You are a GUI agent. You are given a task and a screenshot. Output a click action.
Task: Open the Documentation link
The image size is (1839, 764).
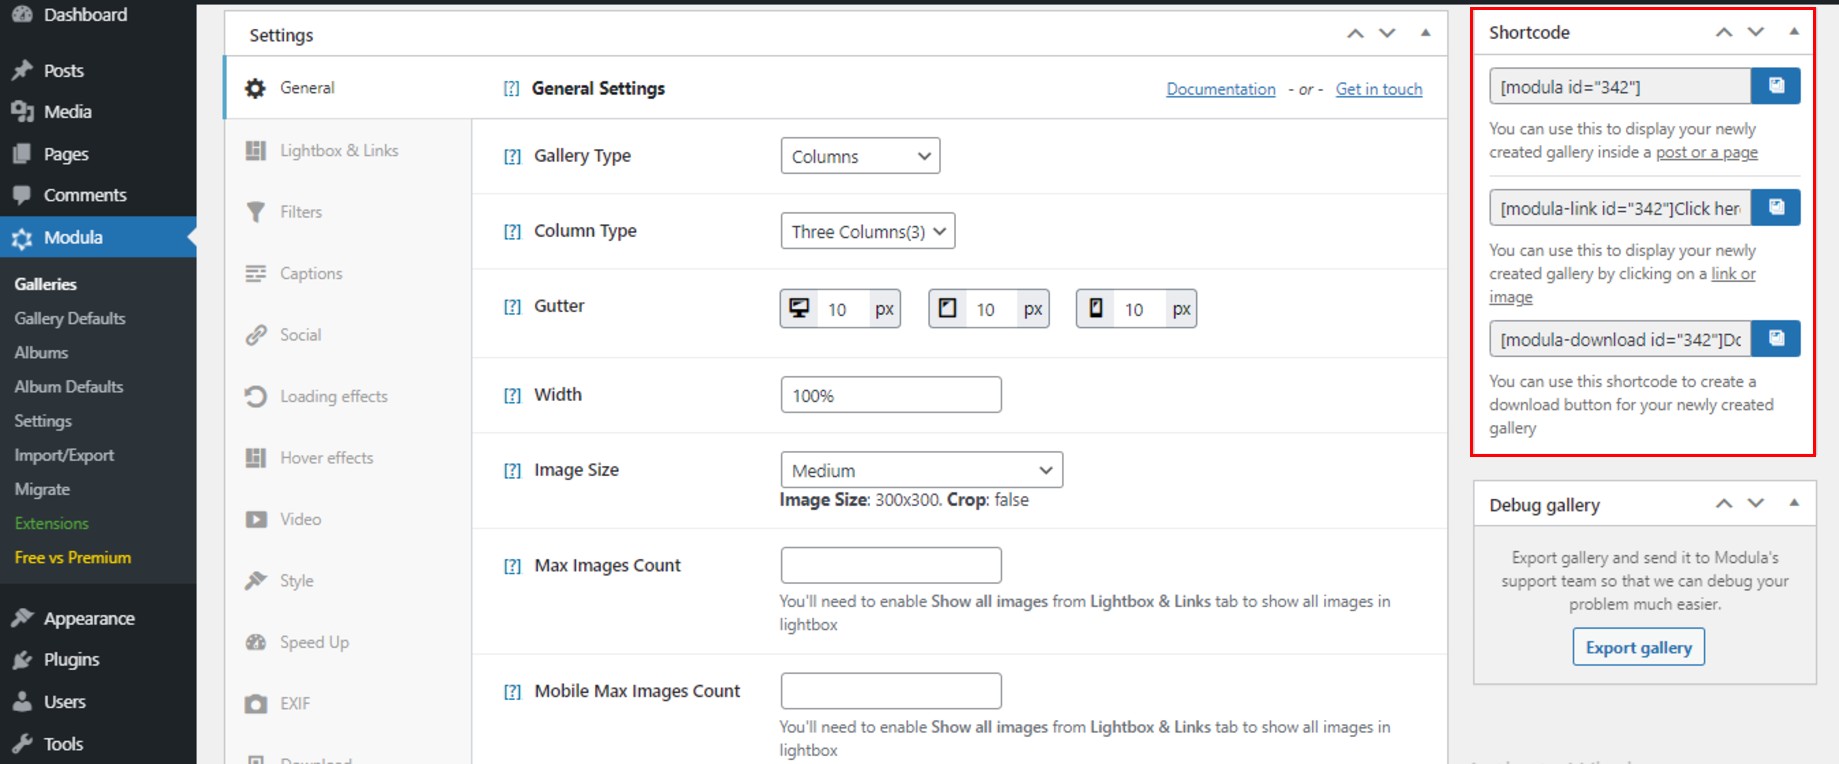[1220, 89]
